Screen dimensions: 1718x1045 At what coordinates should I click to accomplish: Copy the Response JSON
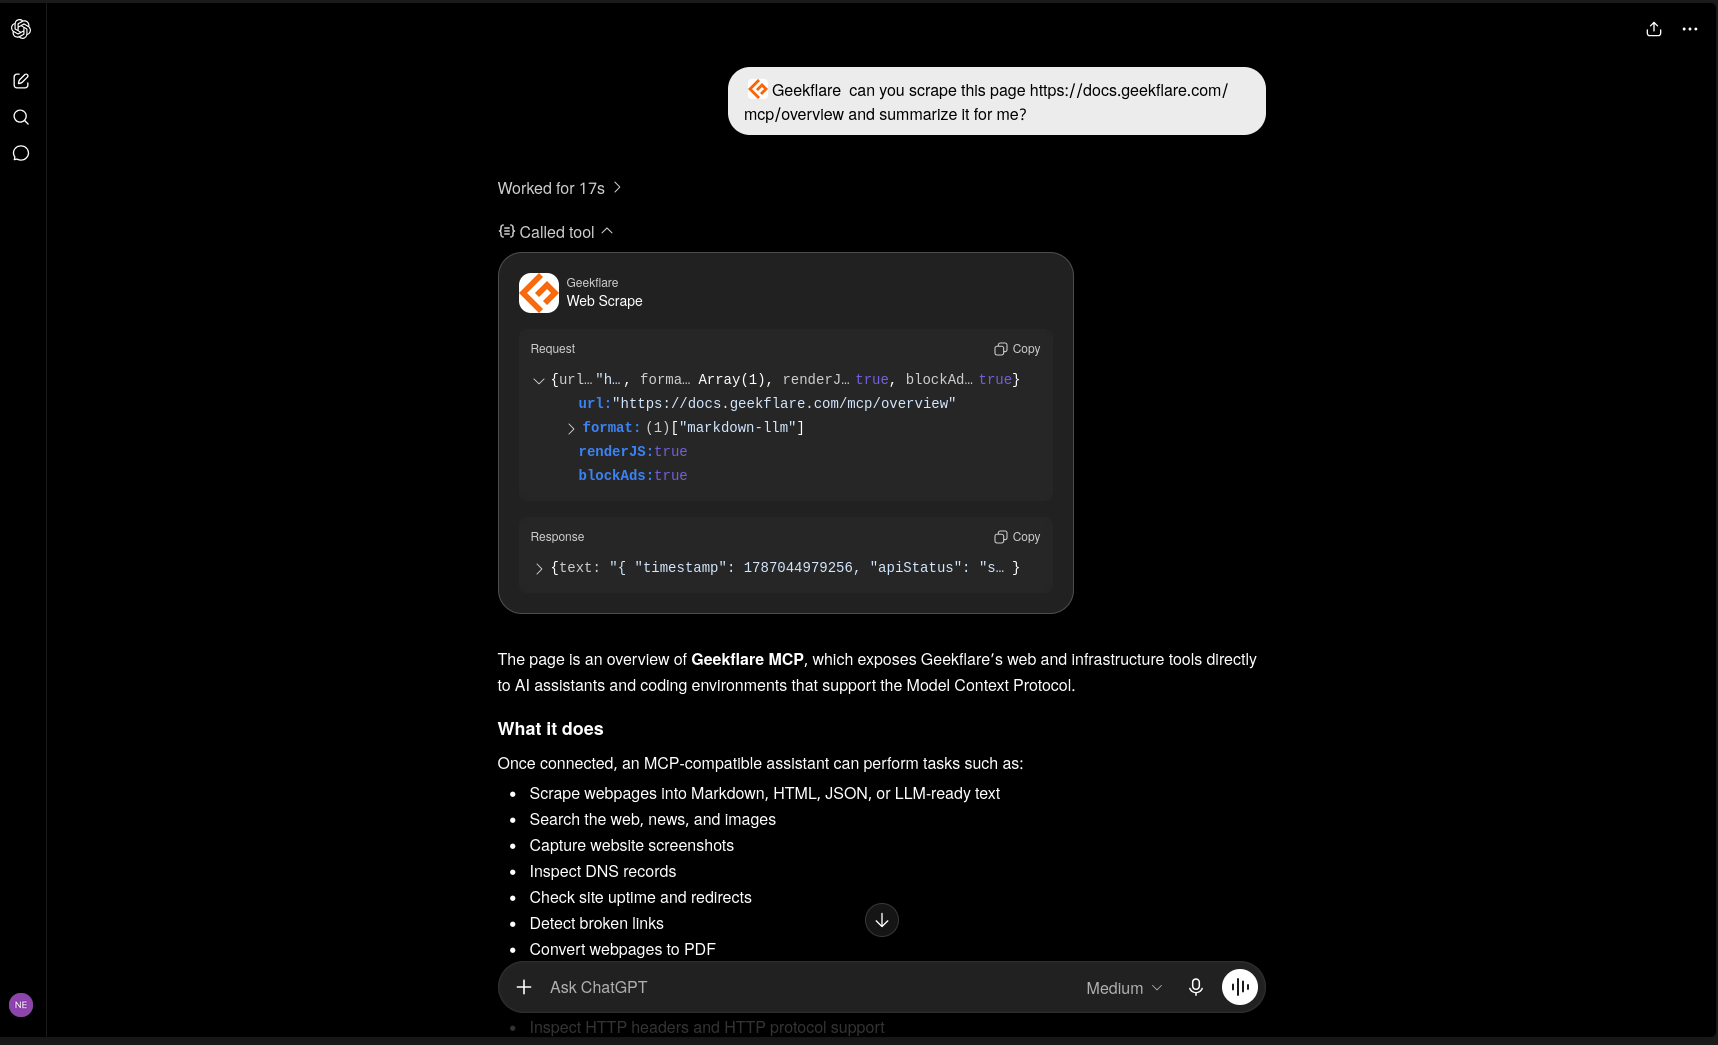(x=1017, y=537)
